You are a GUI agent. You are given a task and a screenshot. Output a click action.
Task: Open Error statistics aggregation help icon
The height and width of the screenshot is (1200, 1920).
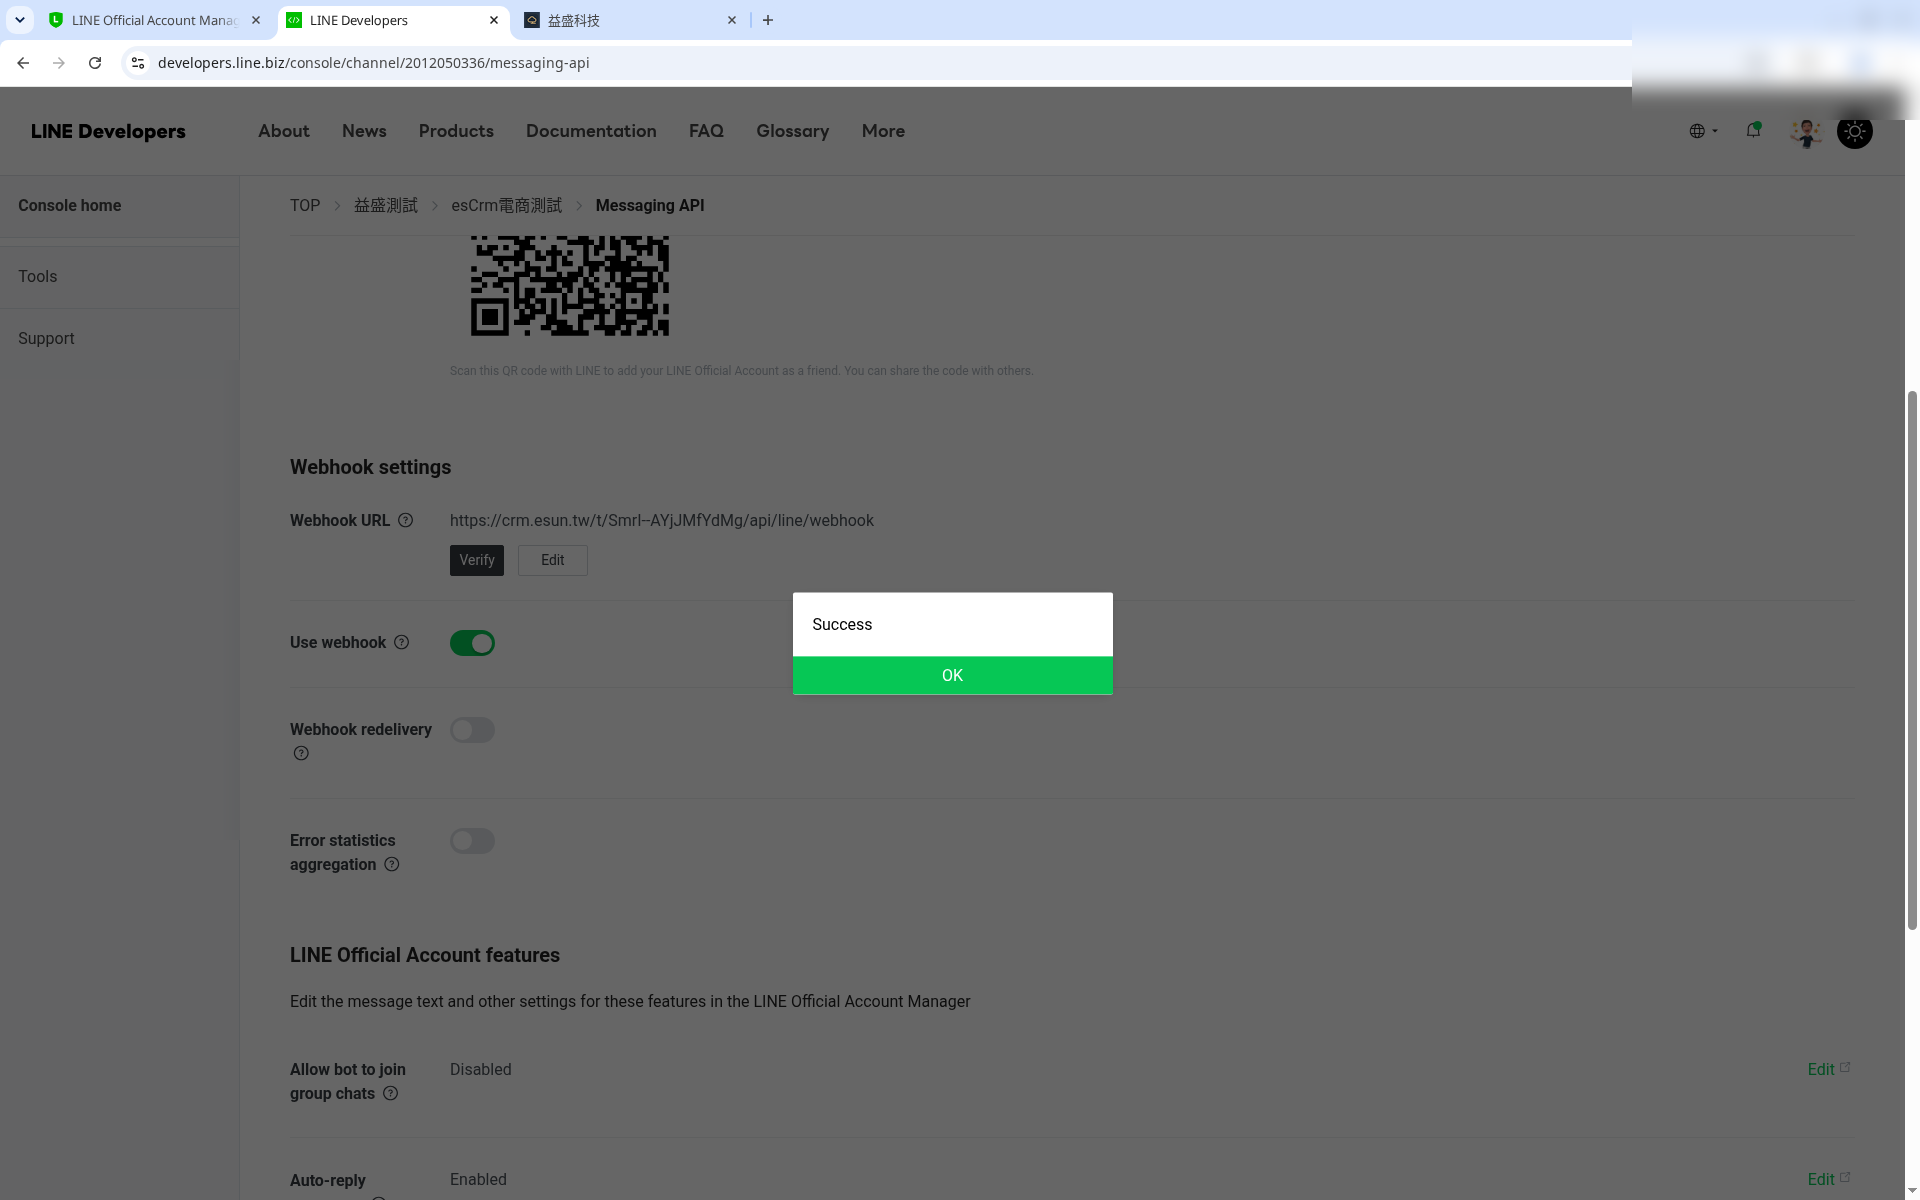(x=392, y=864)
